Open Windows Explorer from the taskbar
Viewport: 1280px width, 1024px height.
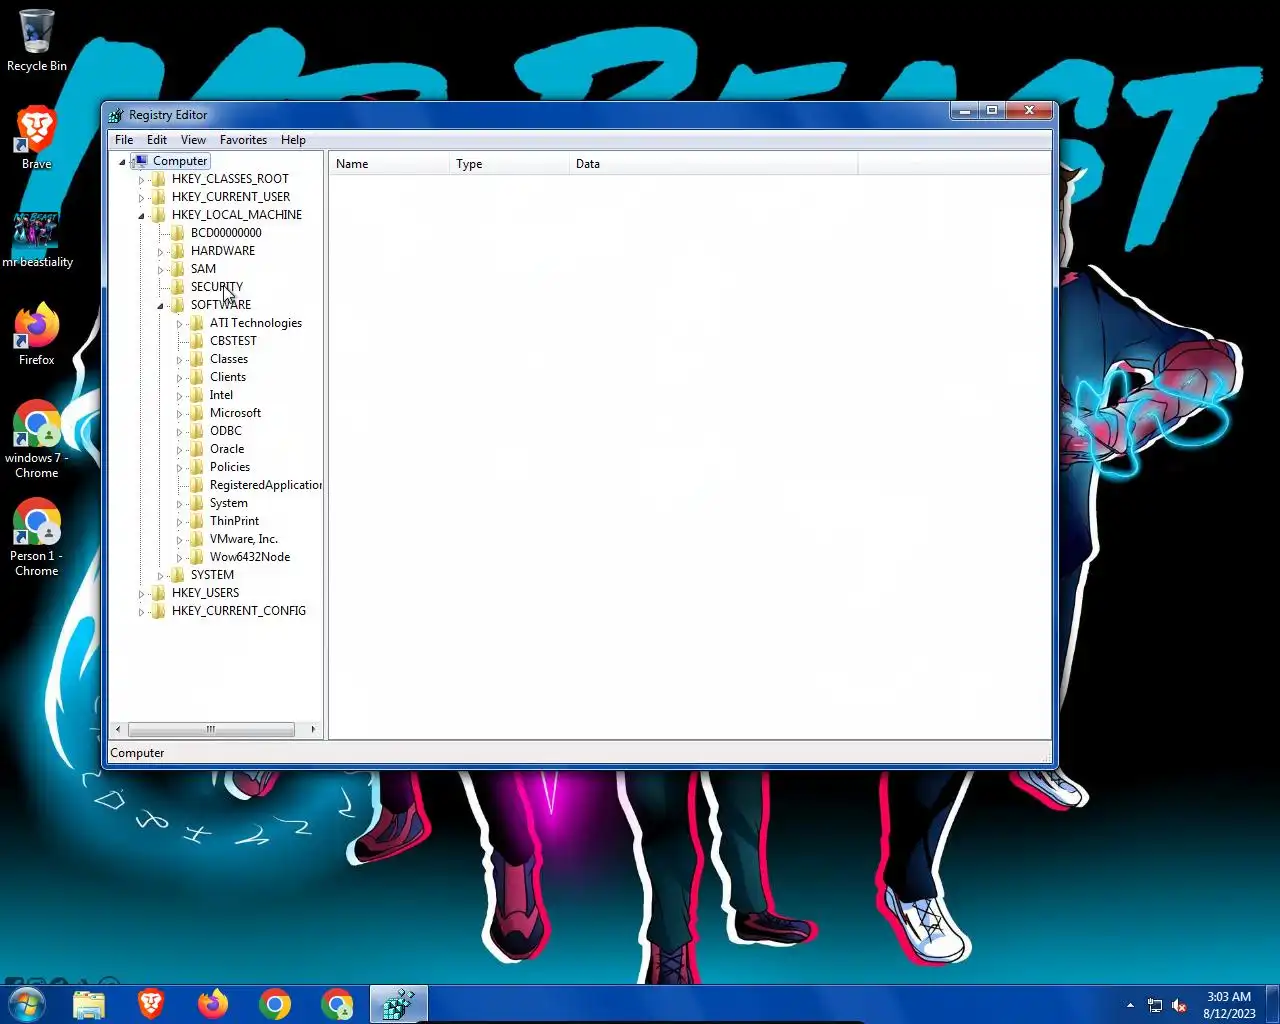click(89, 1004)
